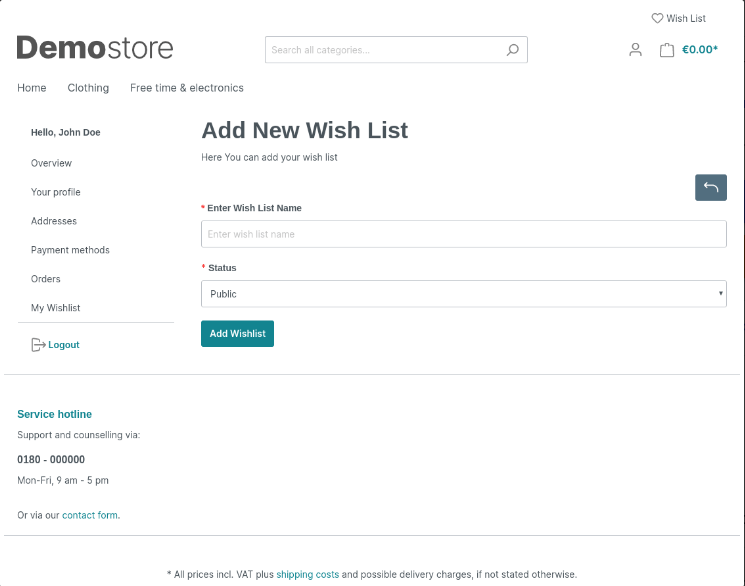Open the Status dropdown
Screen dimensions: 745x586
463,294
